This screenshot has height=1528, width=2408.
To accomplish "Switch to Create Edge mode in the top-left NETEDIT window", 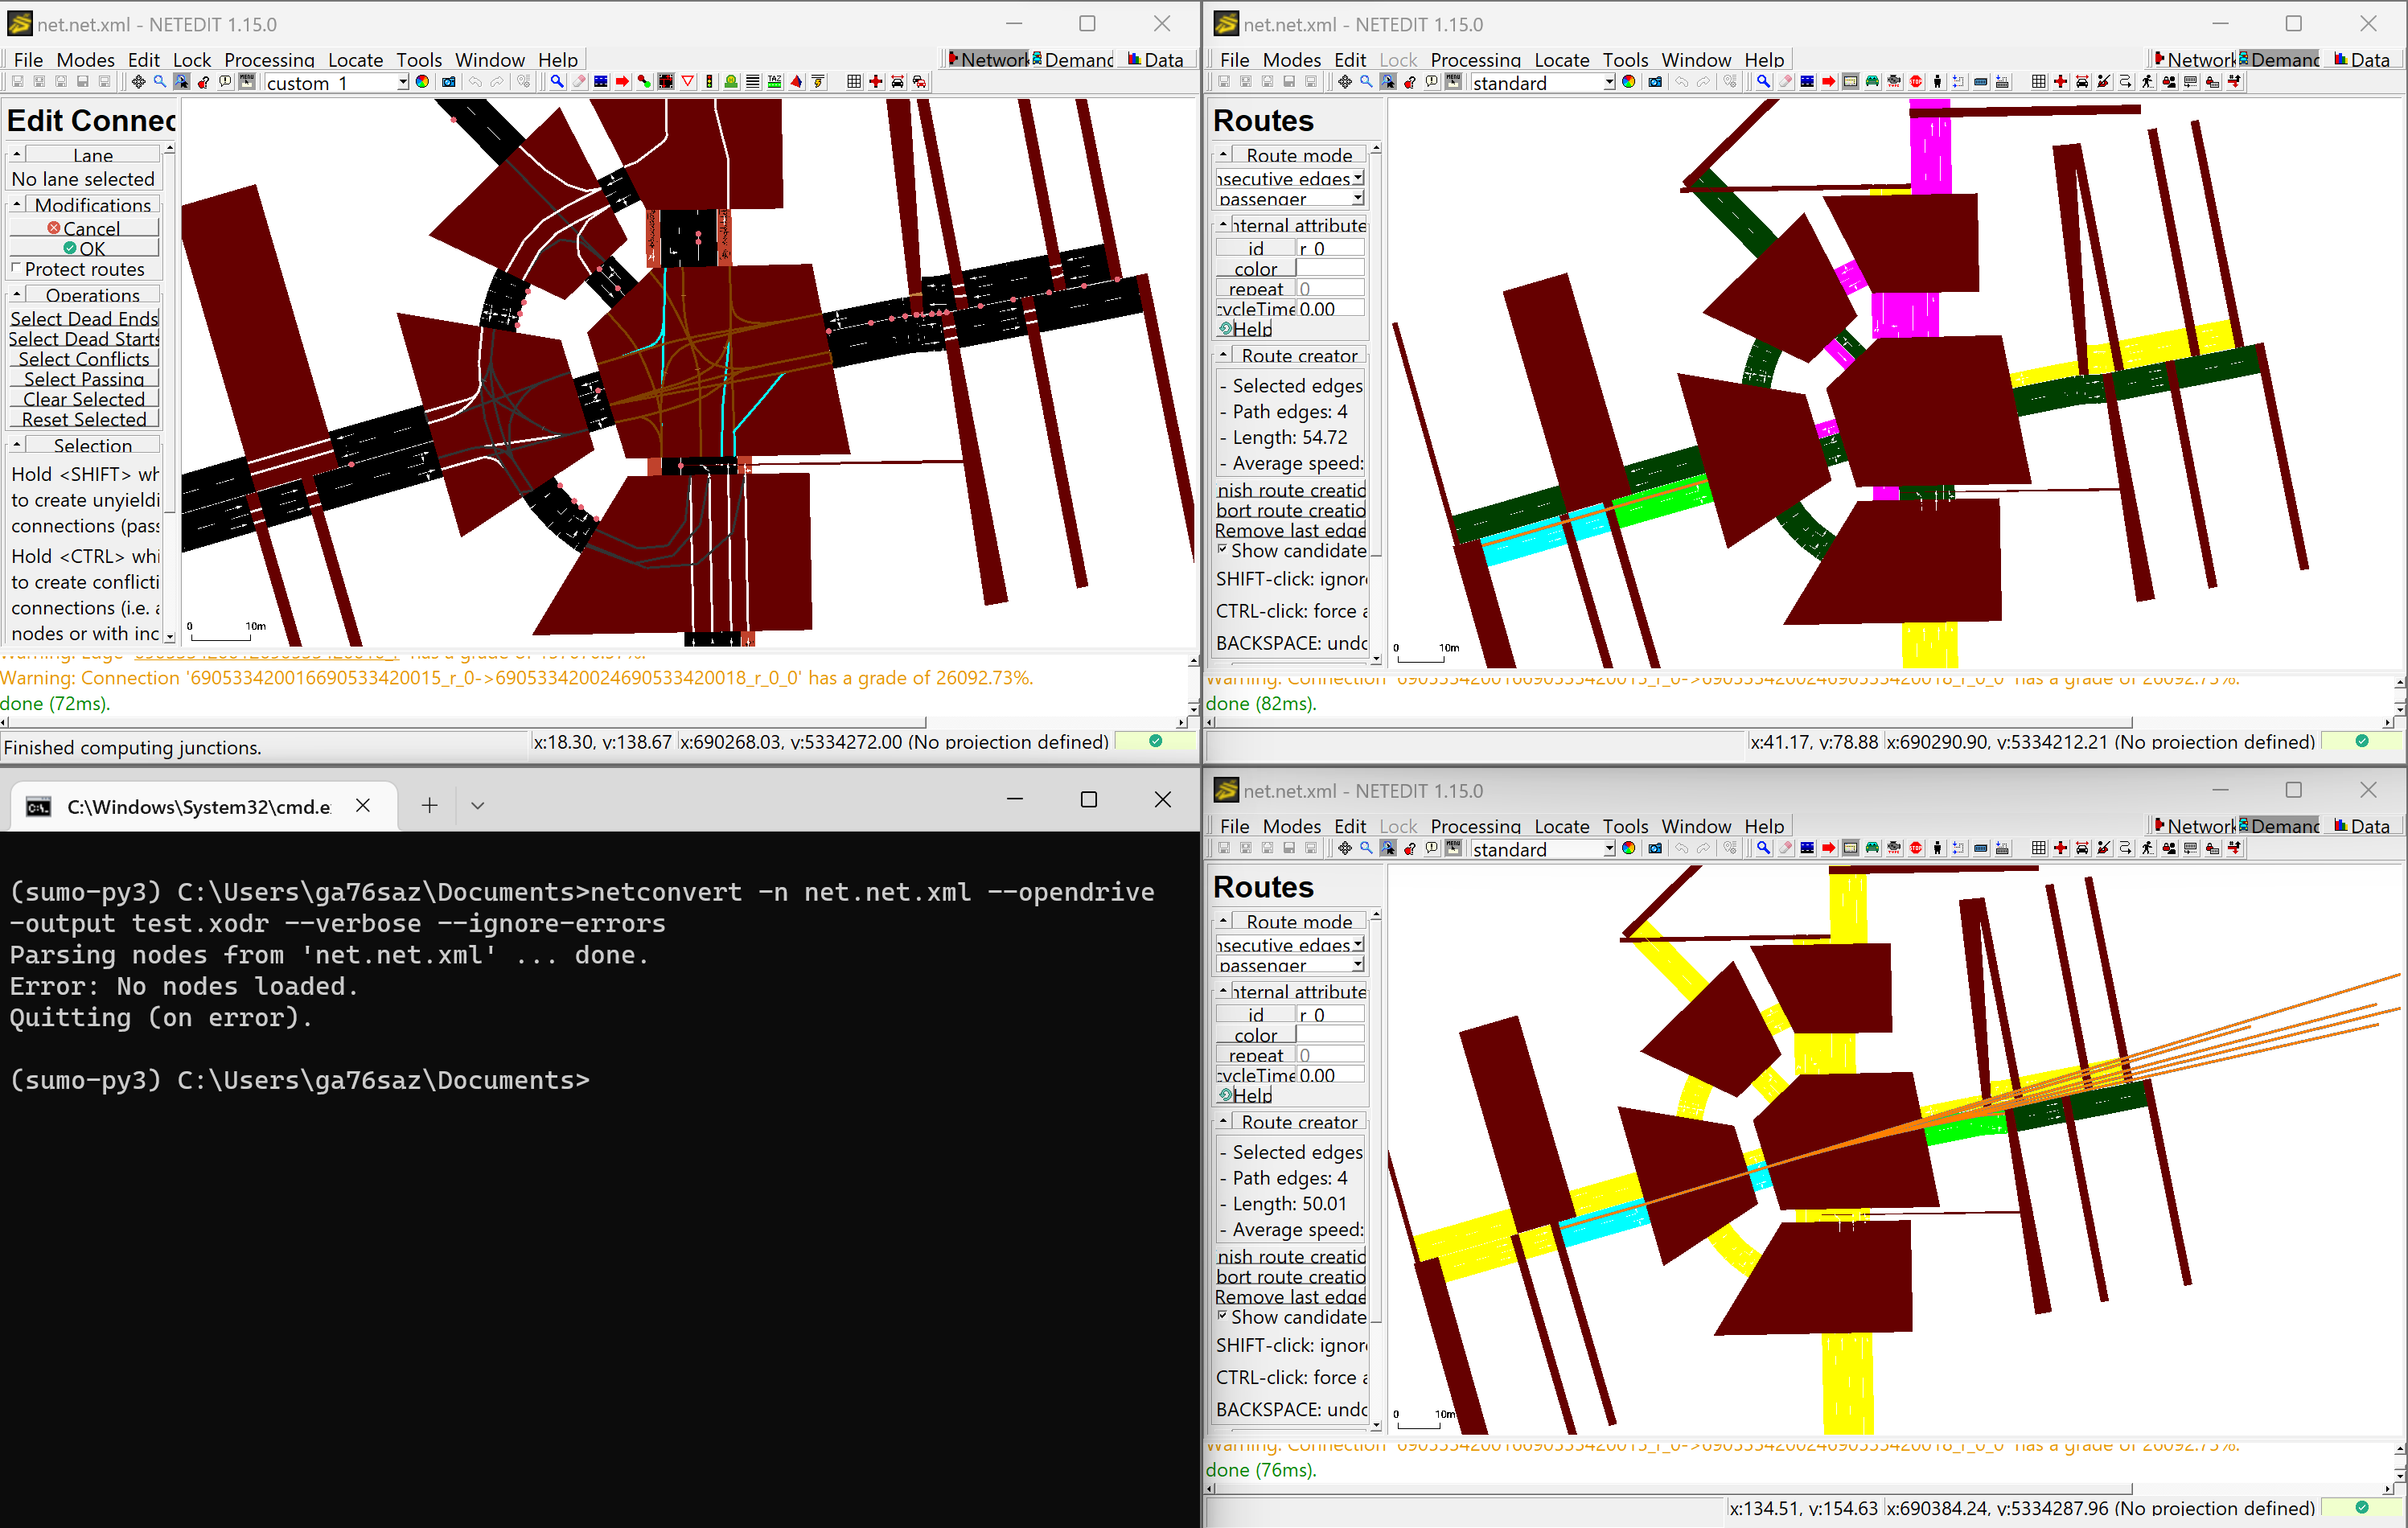I will pyautogui.click(x=644, y=82).
